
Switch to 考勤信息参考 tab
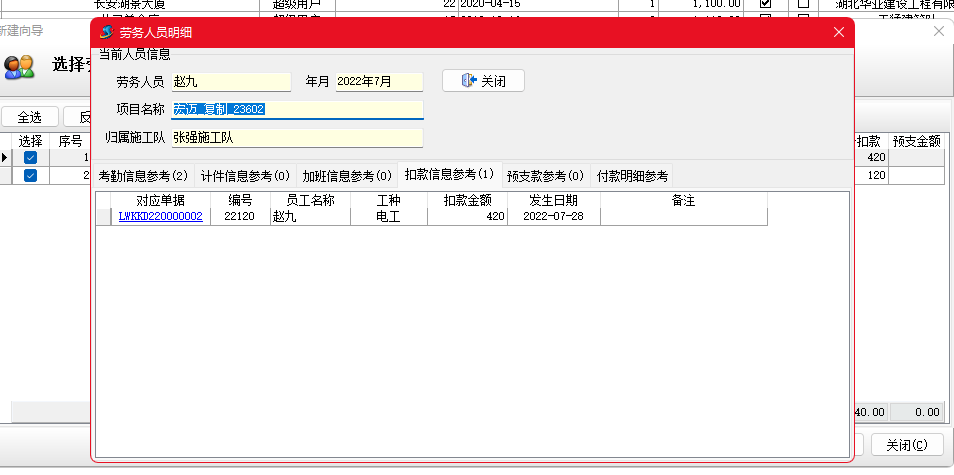[x=143, y=176]
